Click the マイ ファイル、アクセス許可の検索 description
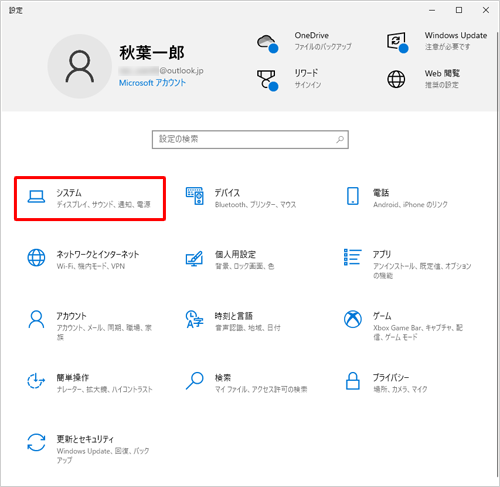The image size is (500, 487). pos(261,389)
